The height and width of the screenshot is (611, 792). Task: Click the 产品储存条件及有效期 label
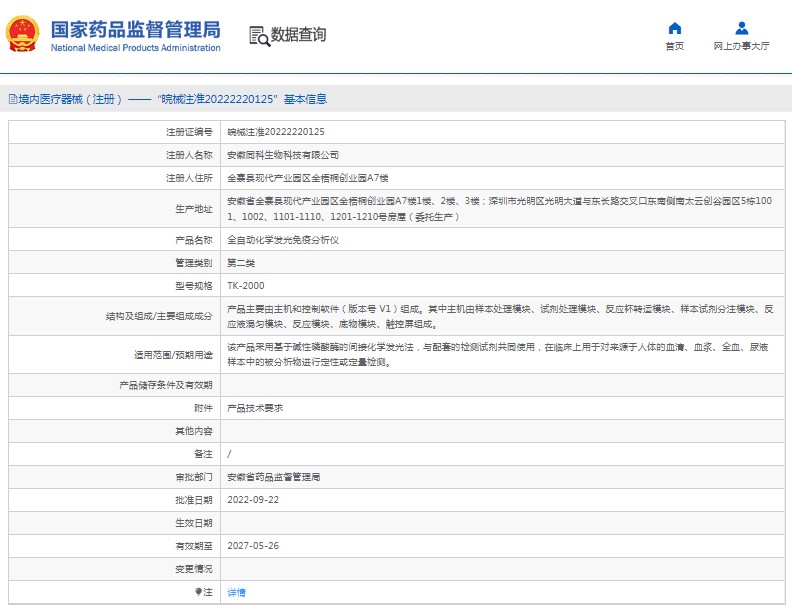tap(166, 385)
